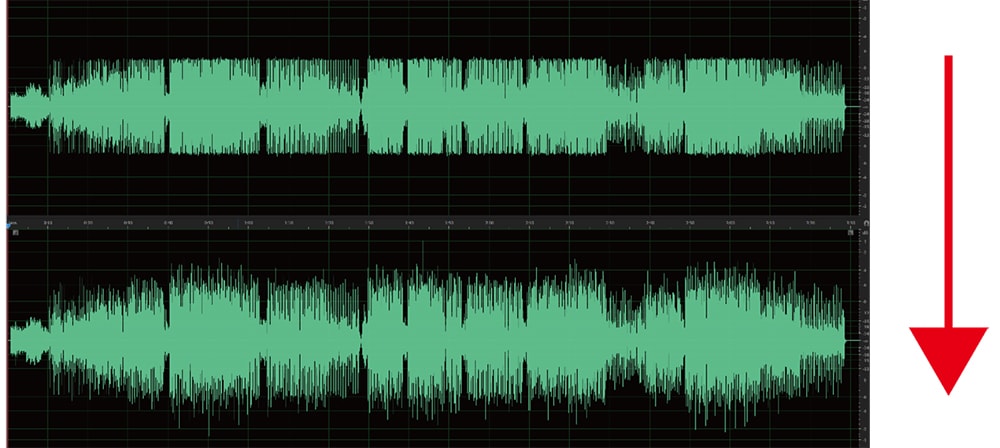Image resolution: width=1000 pixels, height=448 pixels.
Task: Click the small icon at lower waveform's top-right corner
Action: [x=850, y=231]
